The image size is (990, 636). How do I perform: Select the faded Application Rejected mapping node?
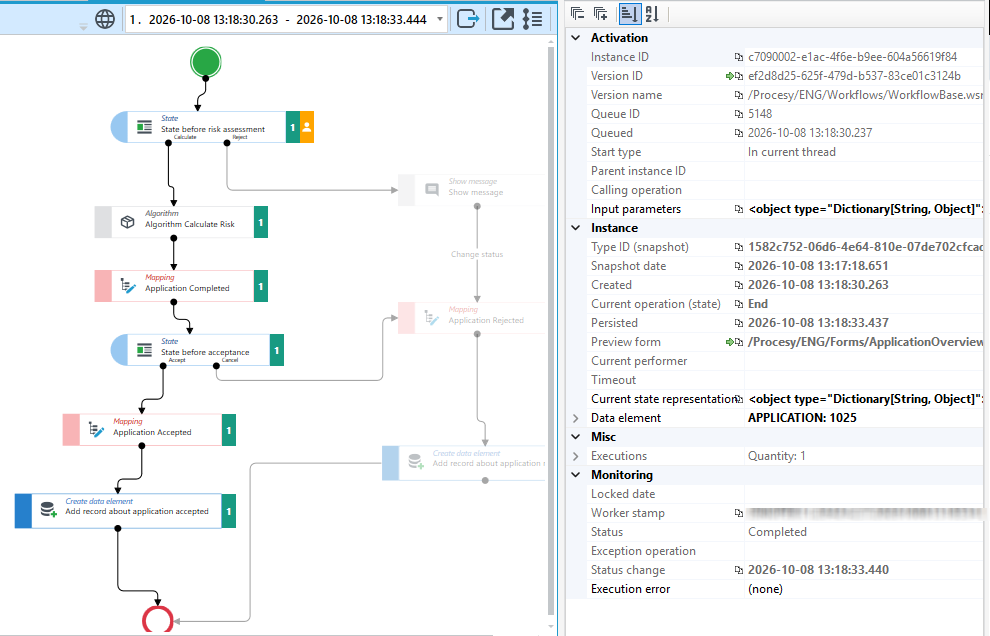point(472,317)
